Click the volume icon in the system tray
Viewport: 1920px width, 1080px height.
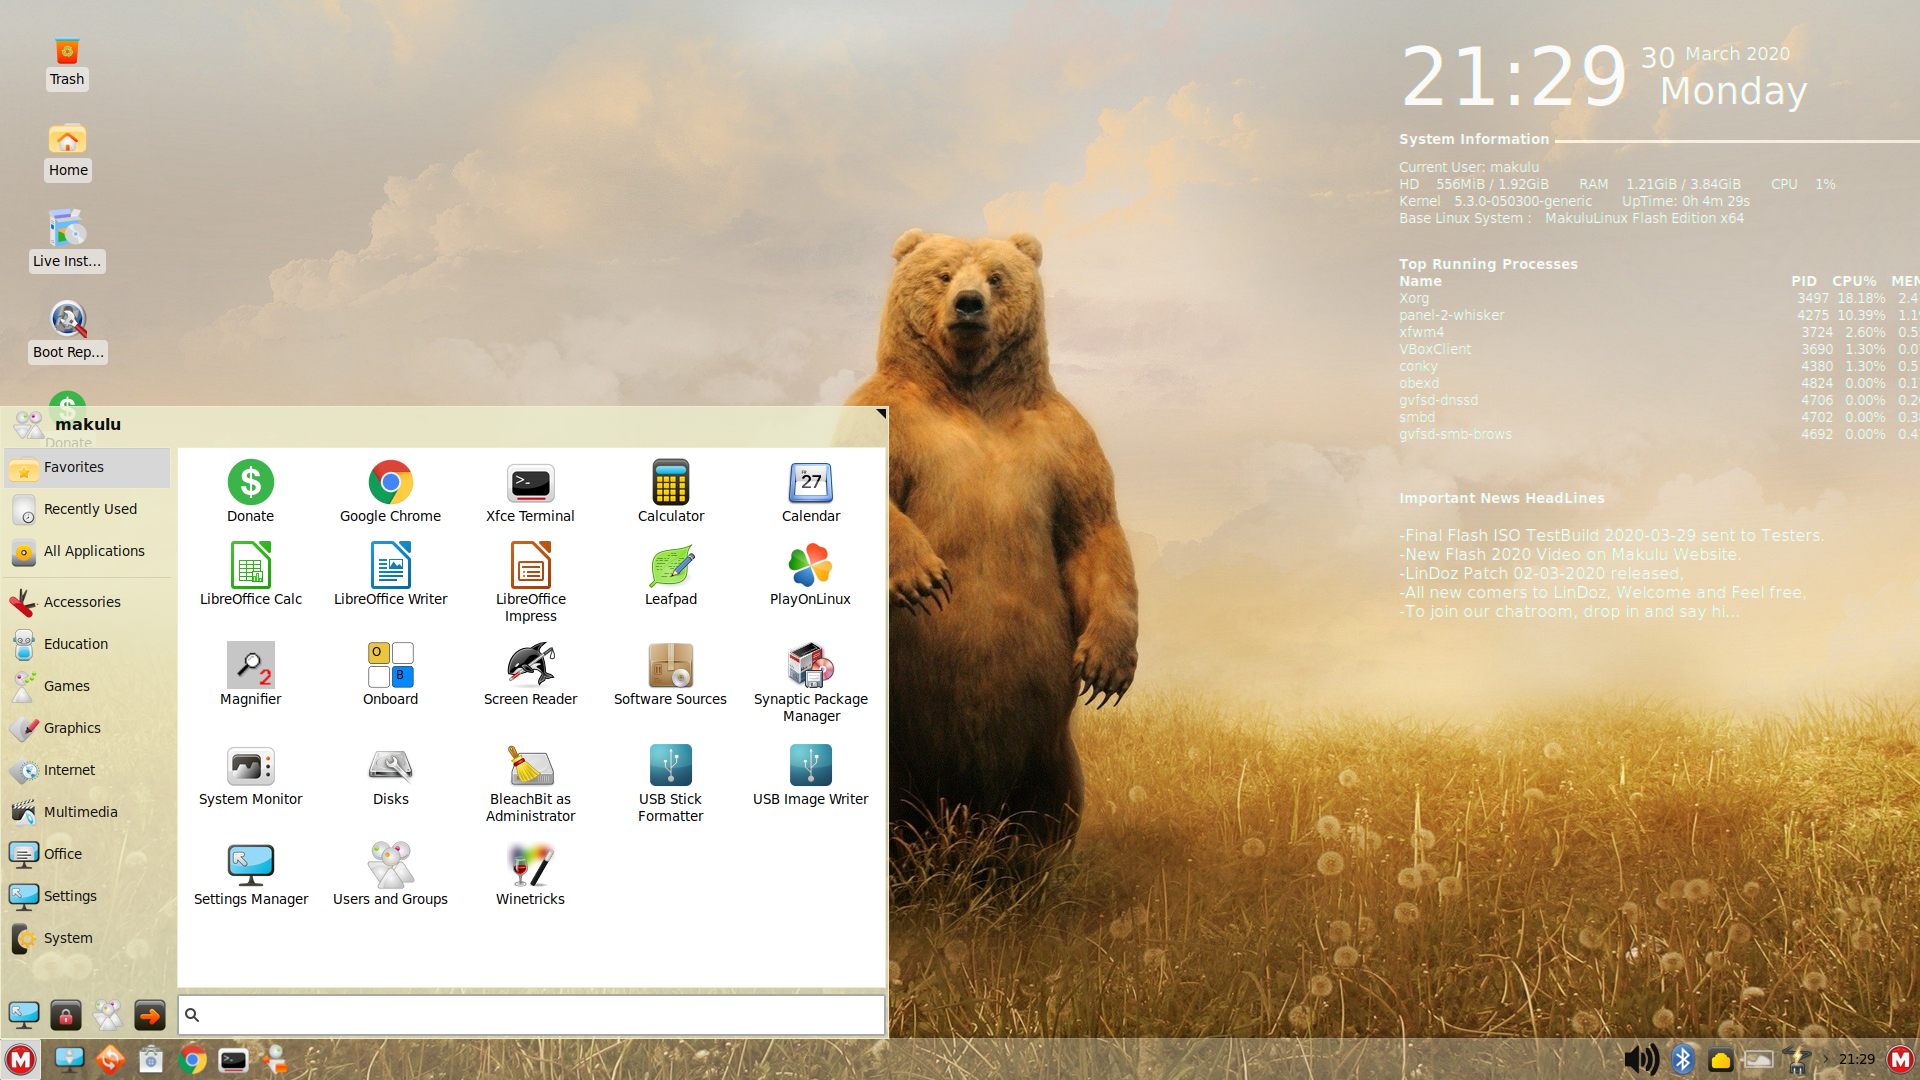tap(1641, 1060)
